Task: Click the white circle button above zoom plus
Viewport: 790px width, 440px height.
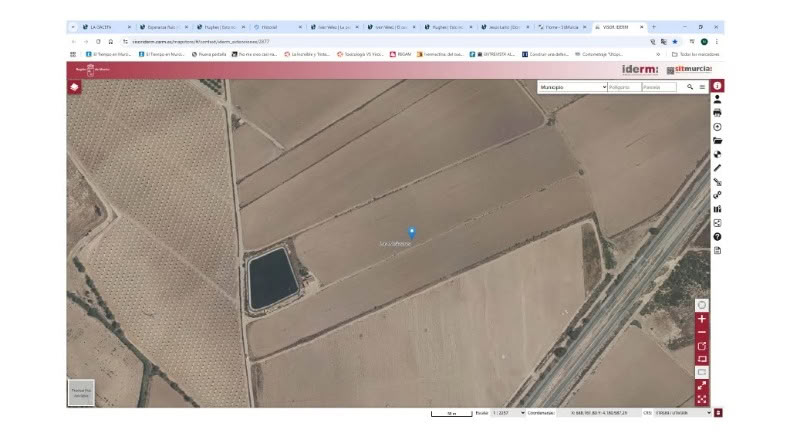Action: (702, 305)
